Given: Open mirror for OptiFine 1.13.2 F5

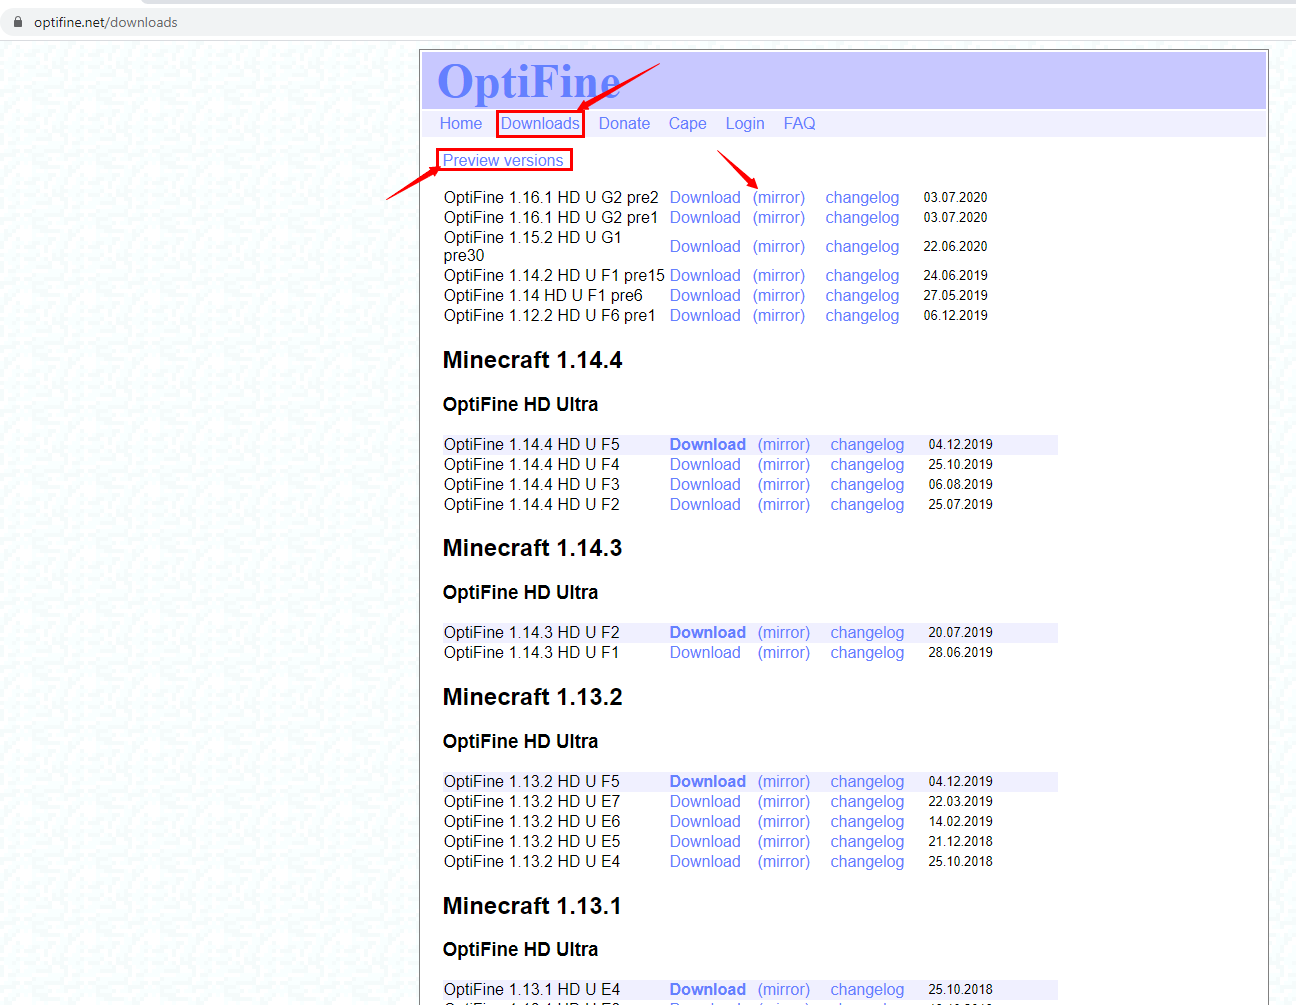Looking at the screenshot, I should pyautogui.click(x=784, y=781).
